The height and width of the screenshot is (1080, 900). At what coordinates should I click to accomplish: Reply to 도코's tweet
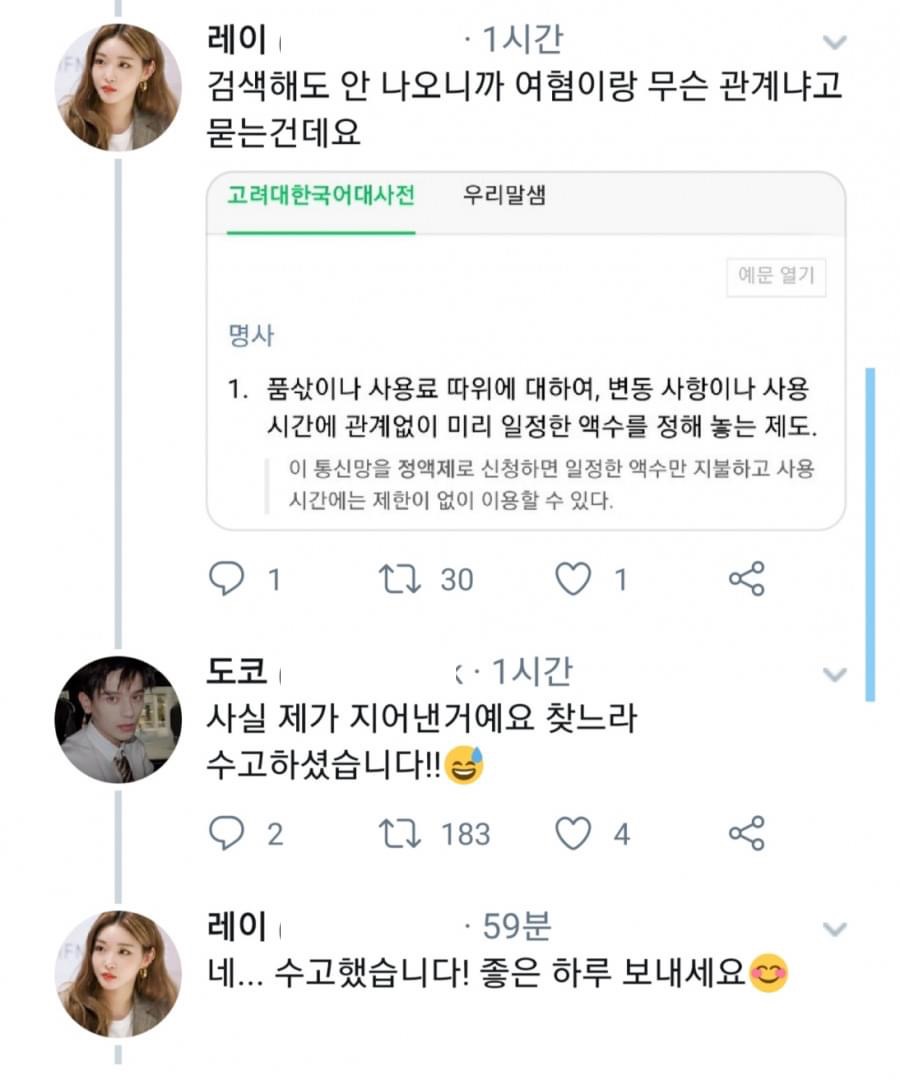tap(226, 833)
